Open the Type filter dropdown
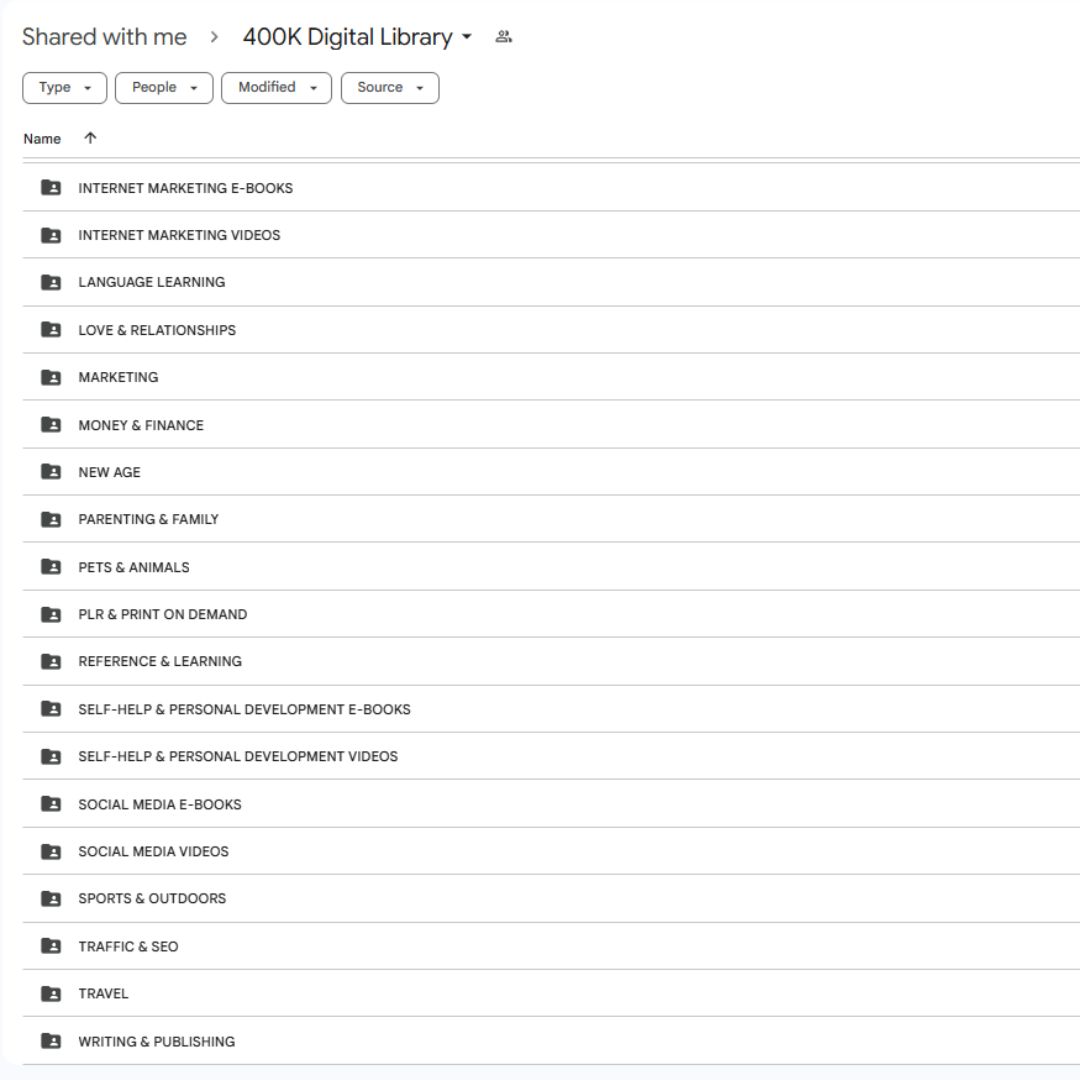The image size is (1080, 1080). [x=65, y=87]
